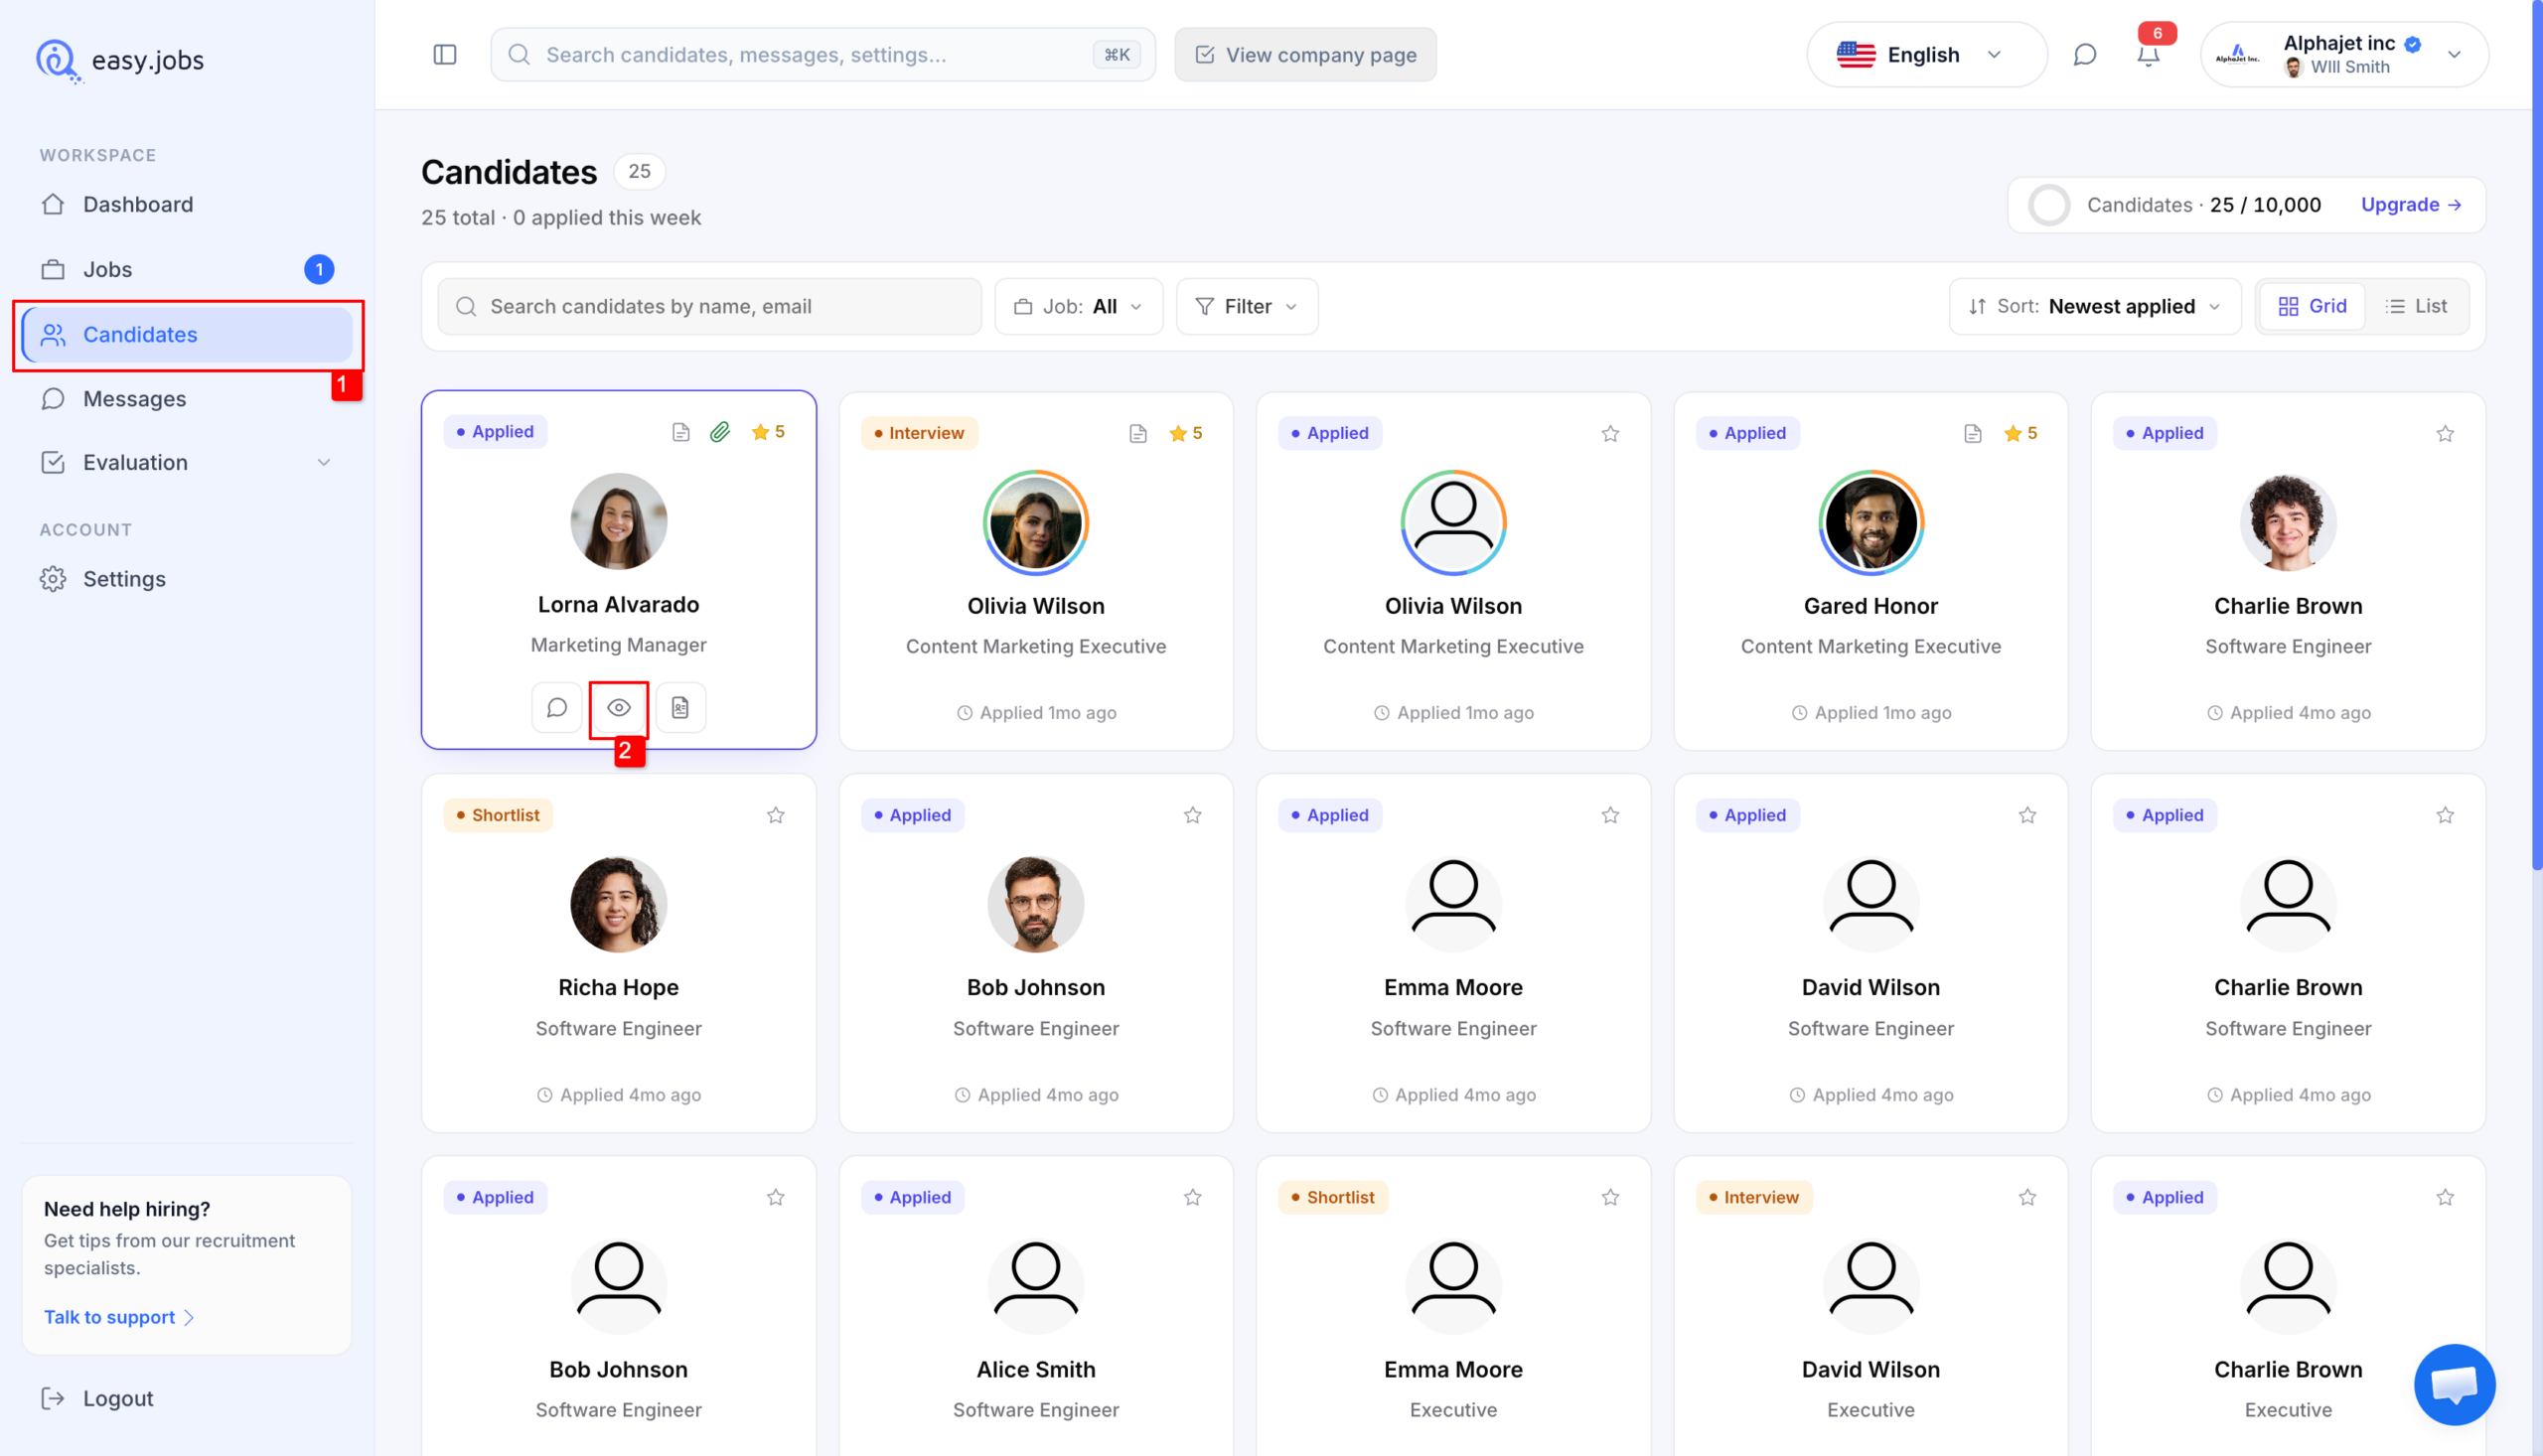Expand the Evaluation menu chevron
Image resolution: width=2543 pixels, height=1456 pixels.
(x=323, y=462)
